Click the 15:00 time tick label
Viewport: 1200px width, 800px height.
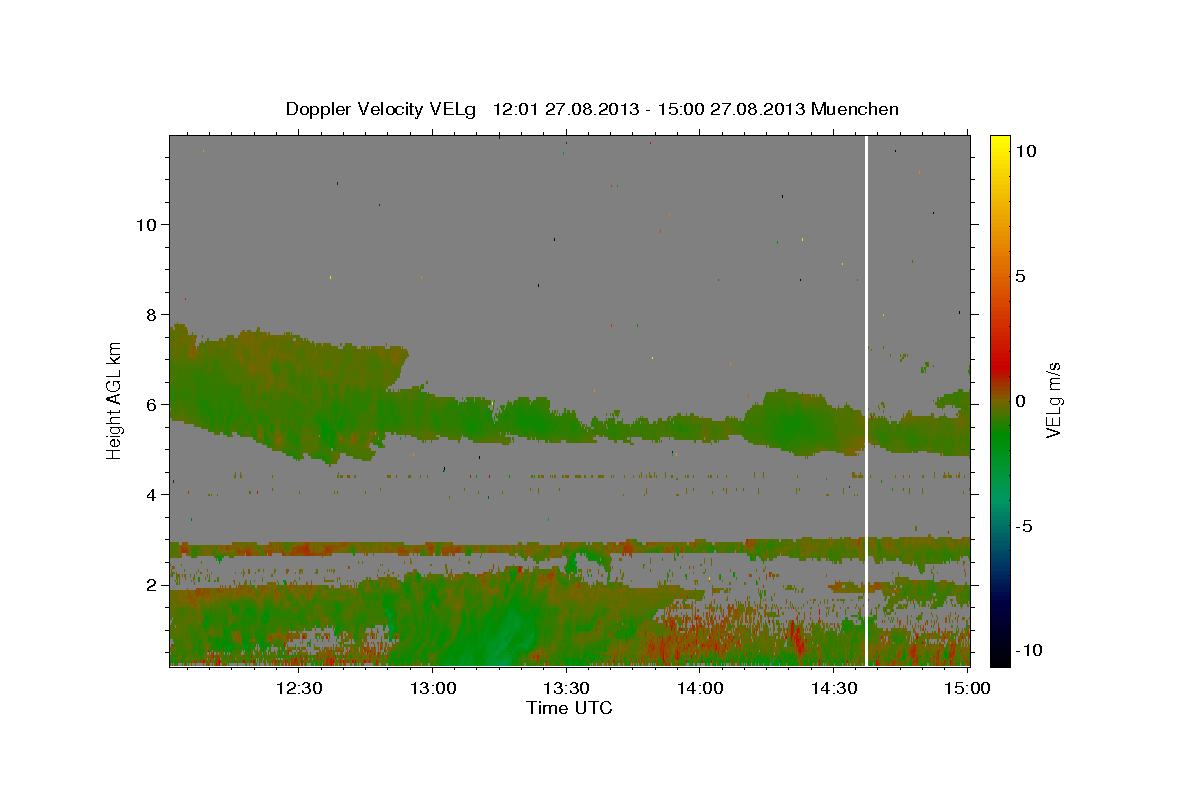(968, 688)
